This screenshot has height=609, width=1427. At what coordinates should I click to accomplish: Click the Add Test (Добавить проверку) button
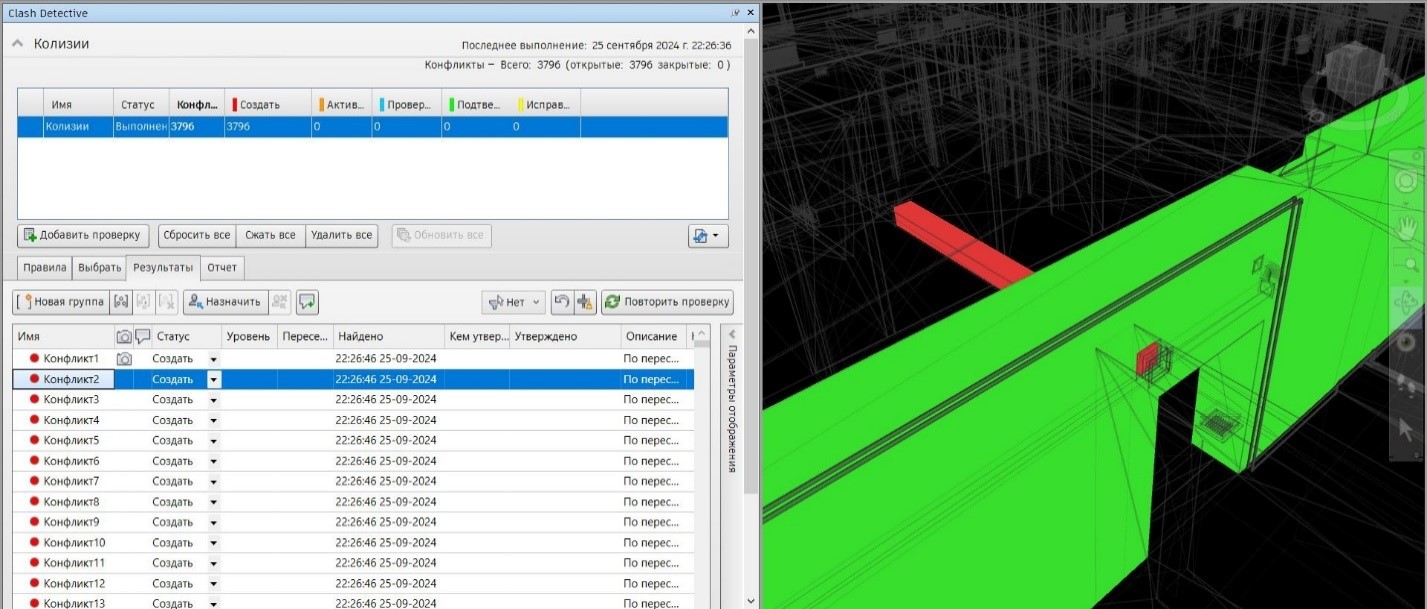(83, 235)
